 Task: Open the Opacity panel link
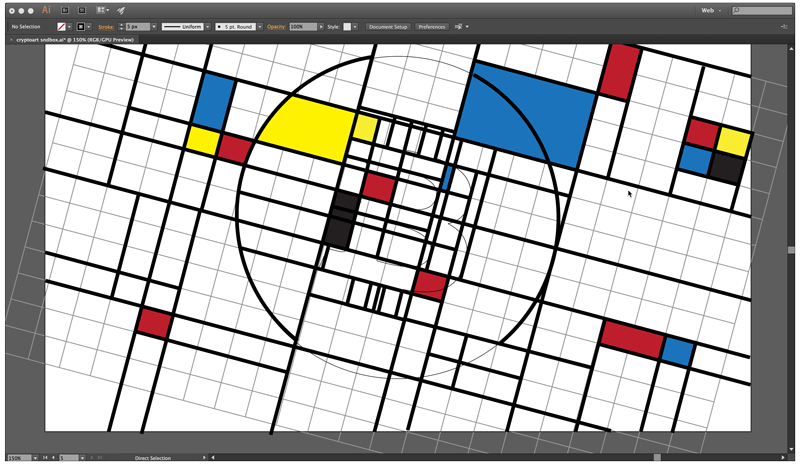[x=276, y=27]
